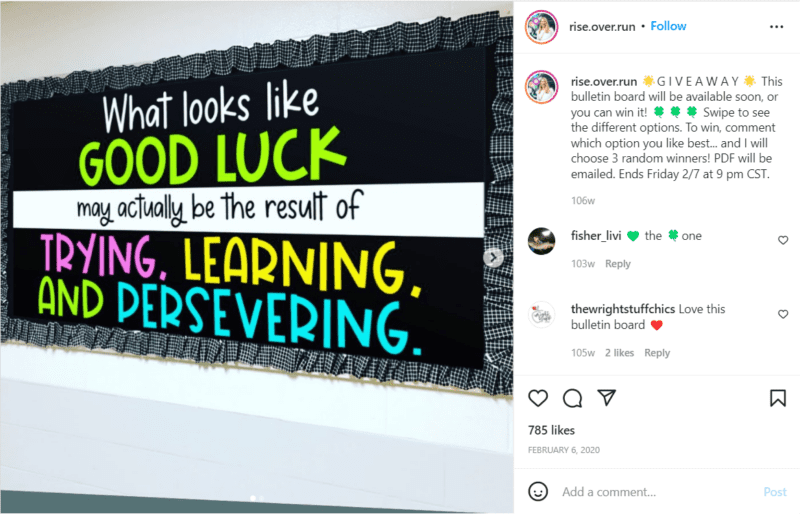Like the post with heart icon

[x=538, y=398]
